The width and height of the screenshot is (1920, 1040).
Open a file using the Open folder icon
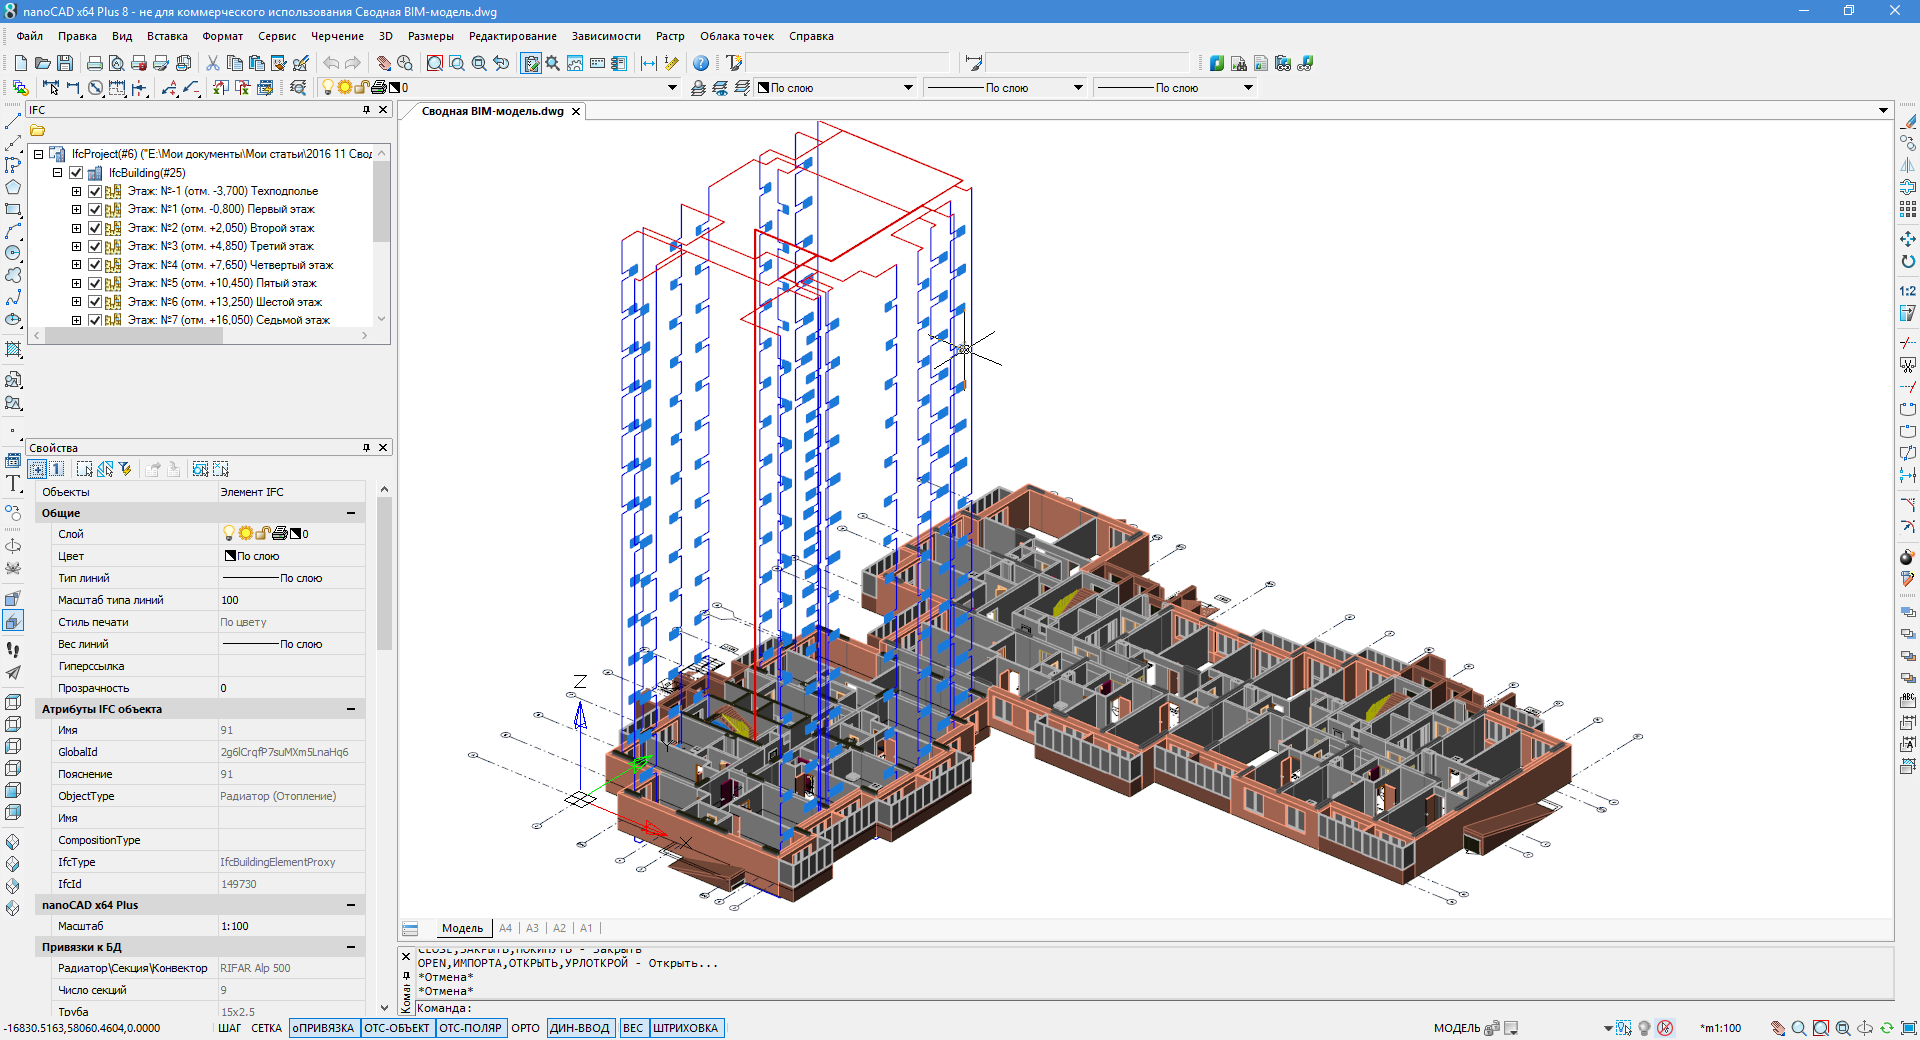(42, 63)
